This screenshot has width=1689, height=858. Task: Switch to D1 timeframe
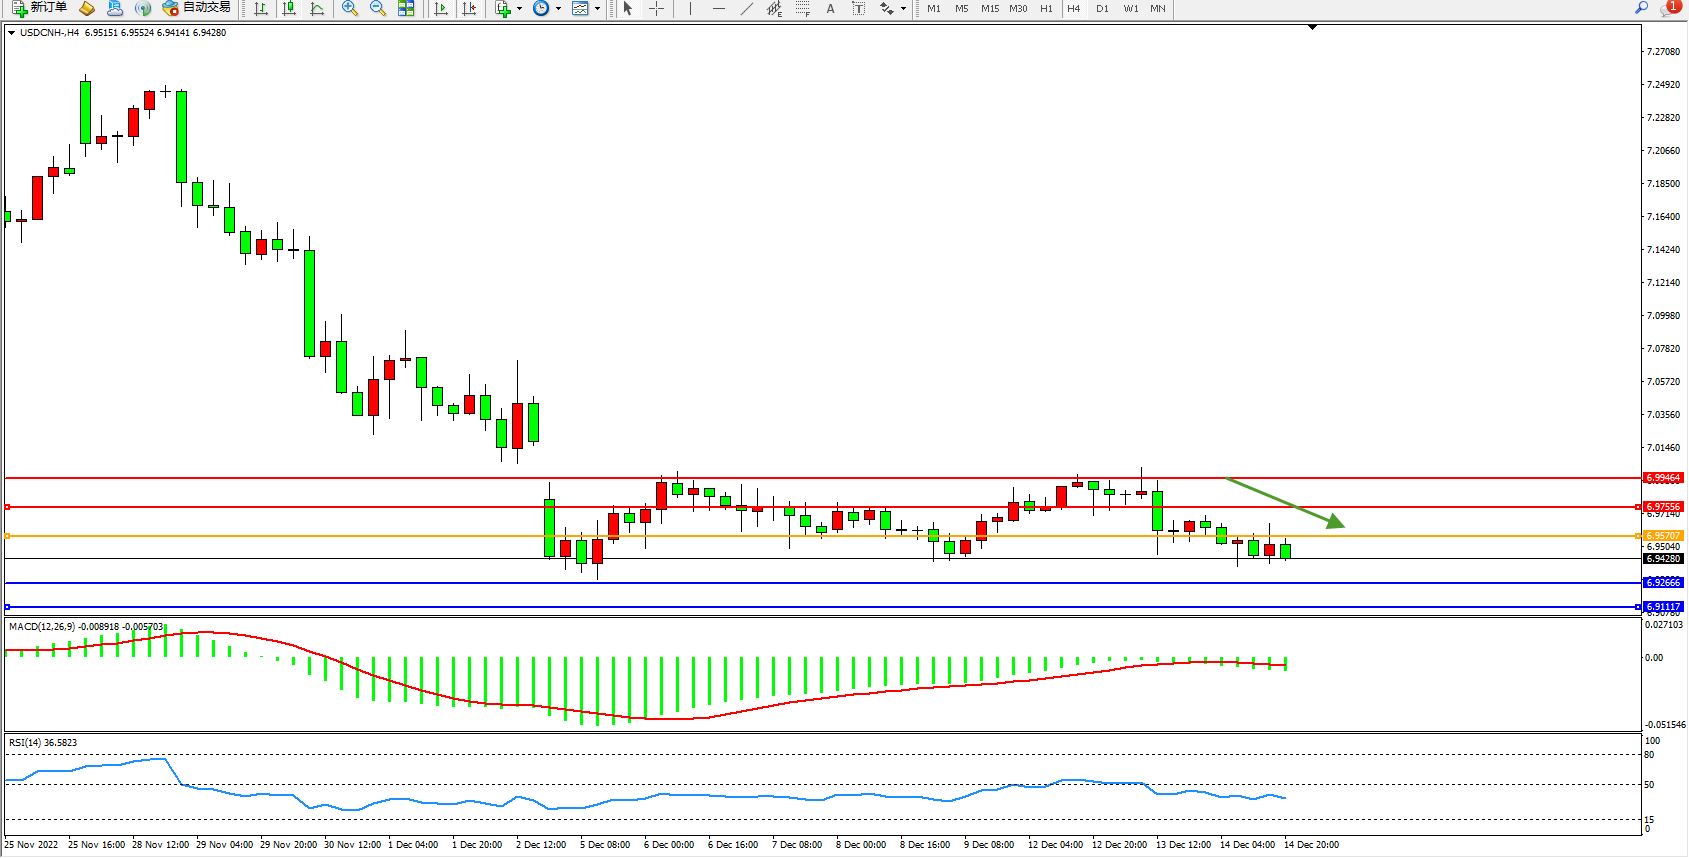pyautogui.click(x=1102, y=8)
